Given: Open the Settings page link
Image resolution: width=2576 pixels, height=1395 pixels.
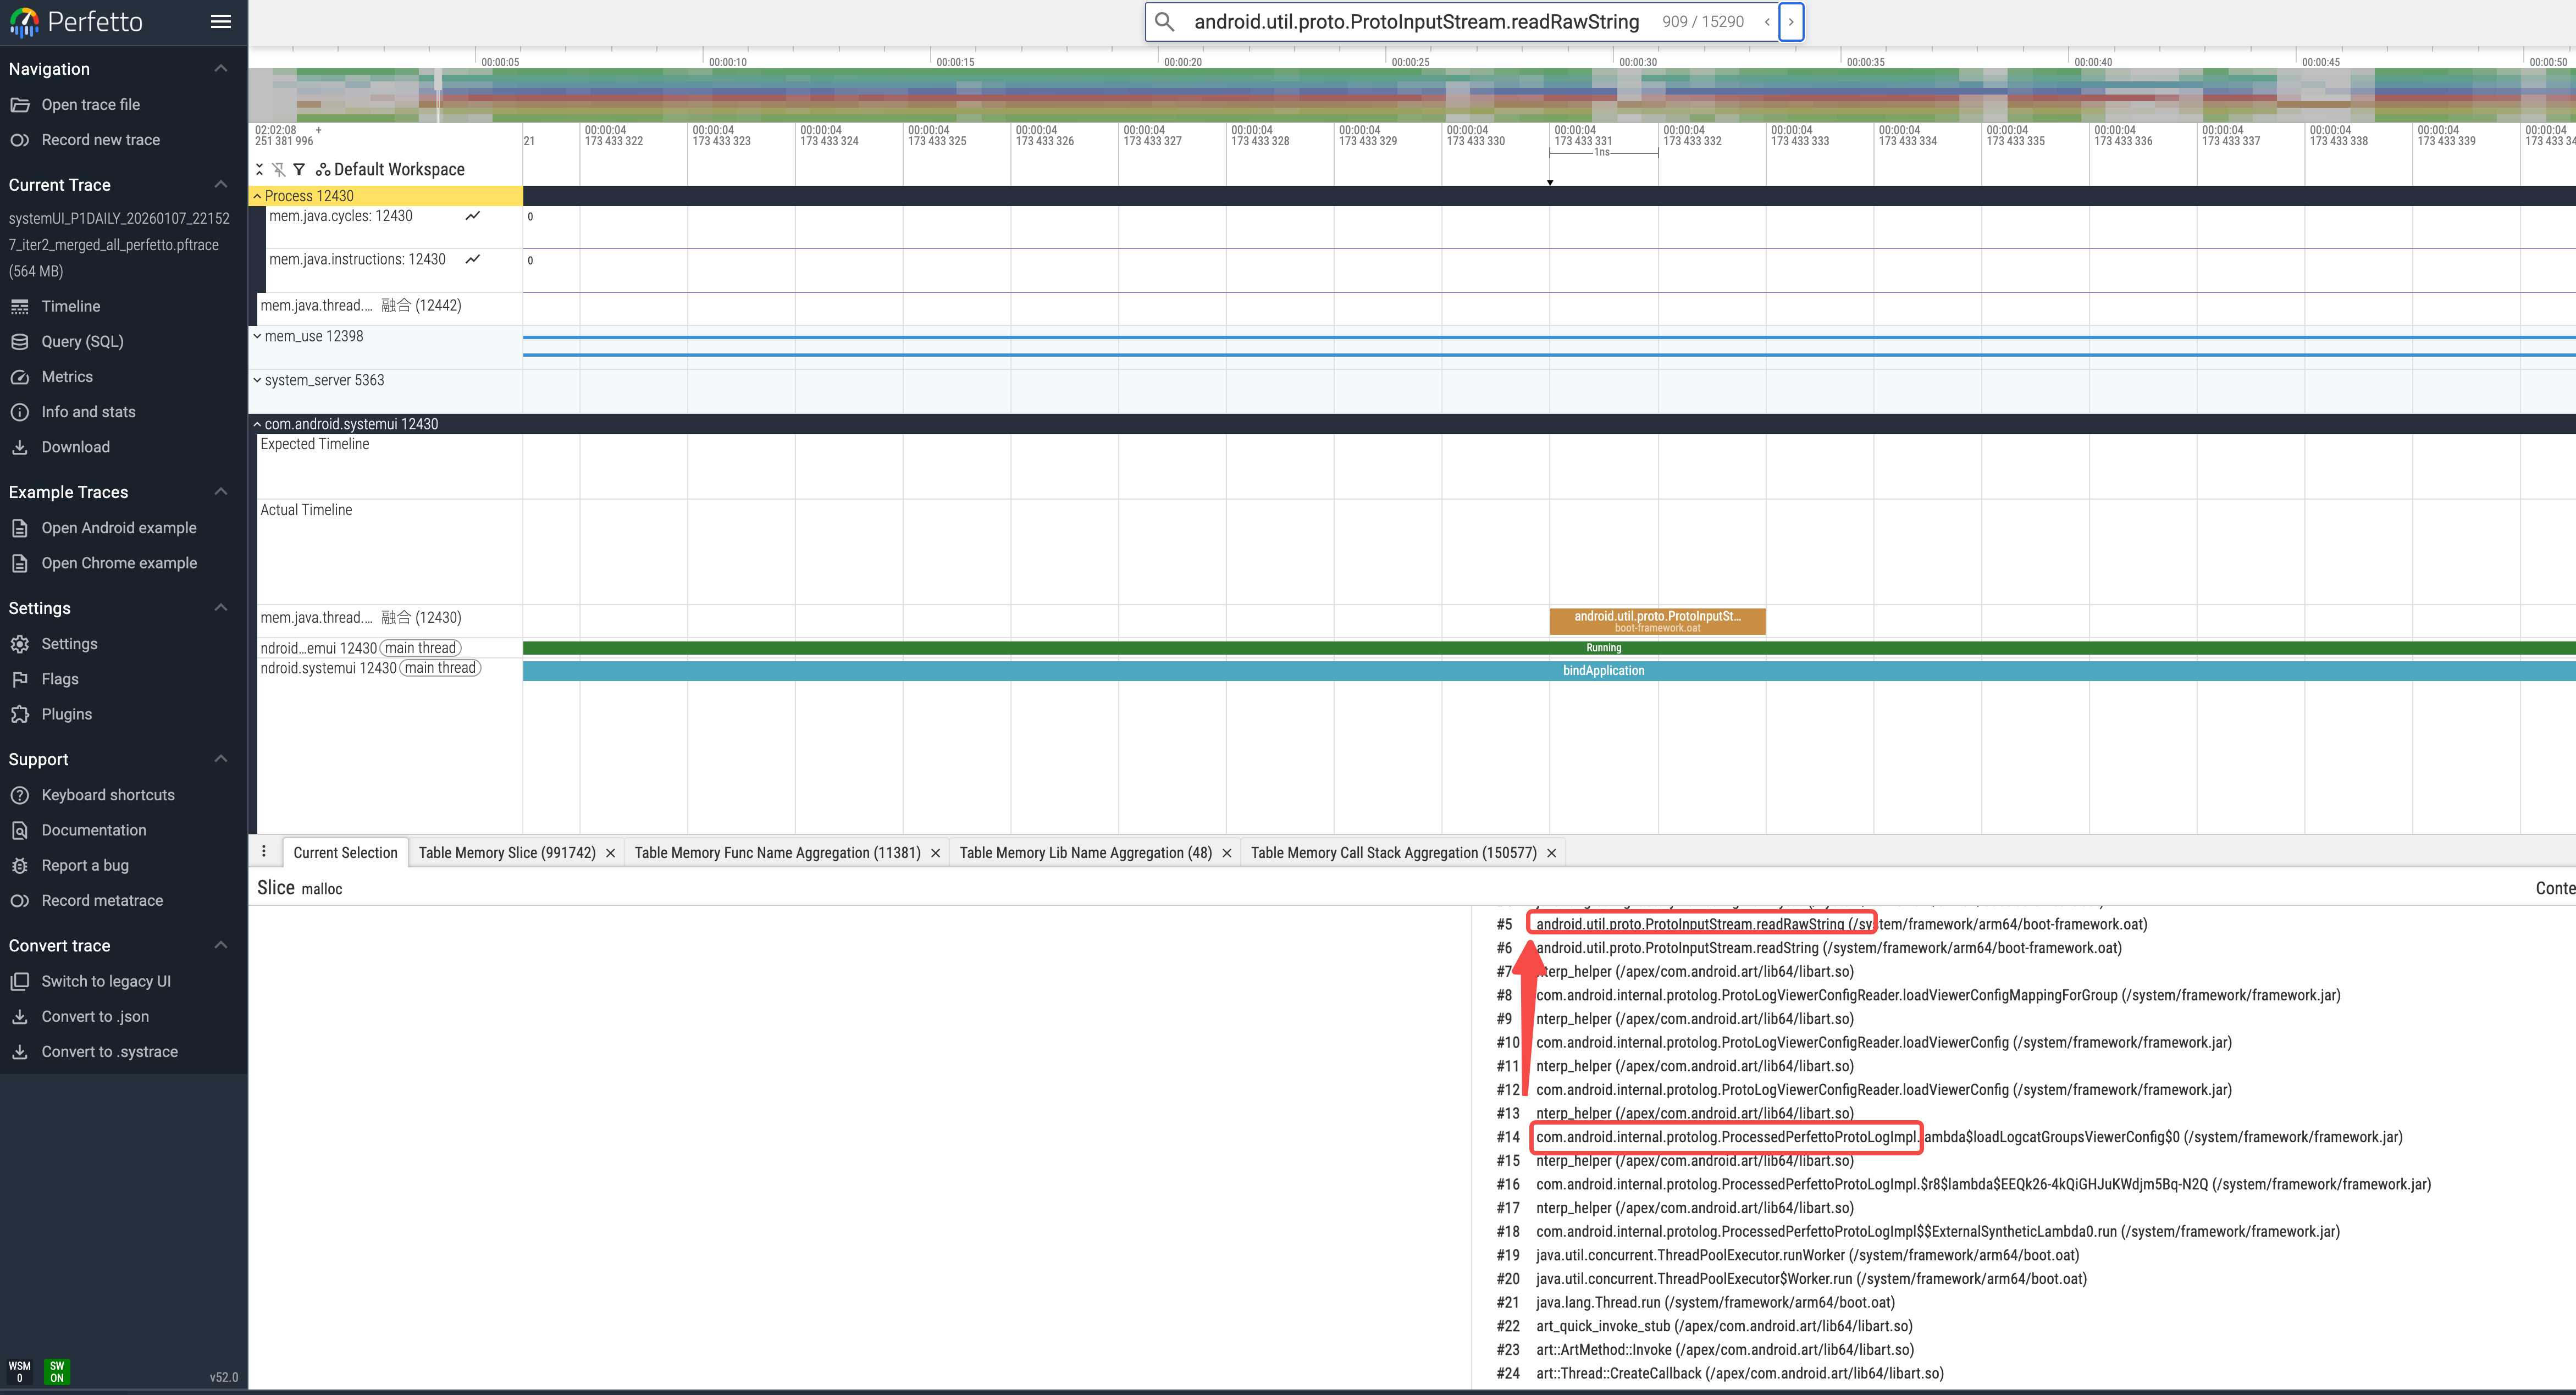Looking at the screenshot, I should (x=69, y=644).
